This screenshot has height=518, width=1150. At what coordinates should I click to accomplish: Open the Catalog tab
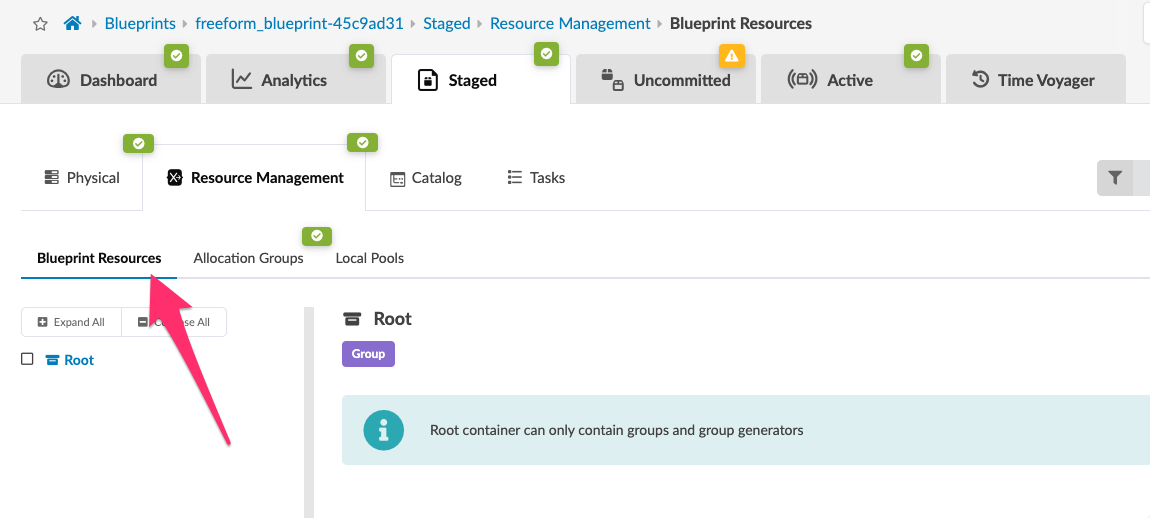(426, 178)
